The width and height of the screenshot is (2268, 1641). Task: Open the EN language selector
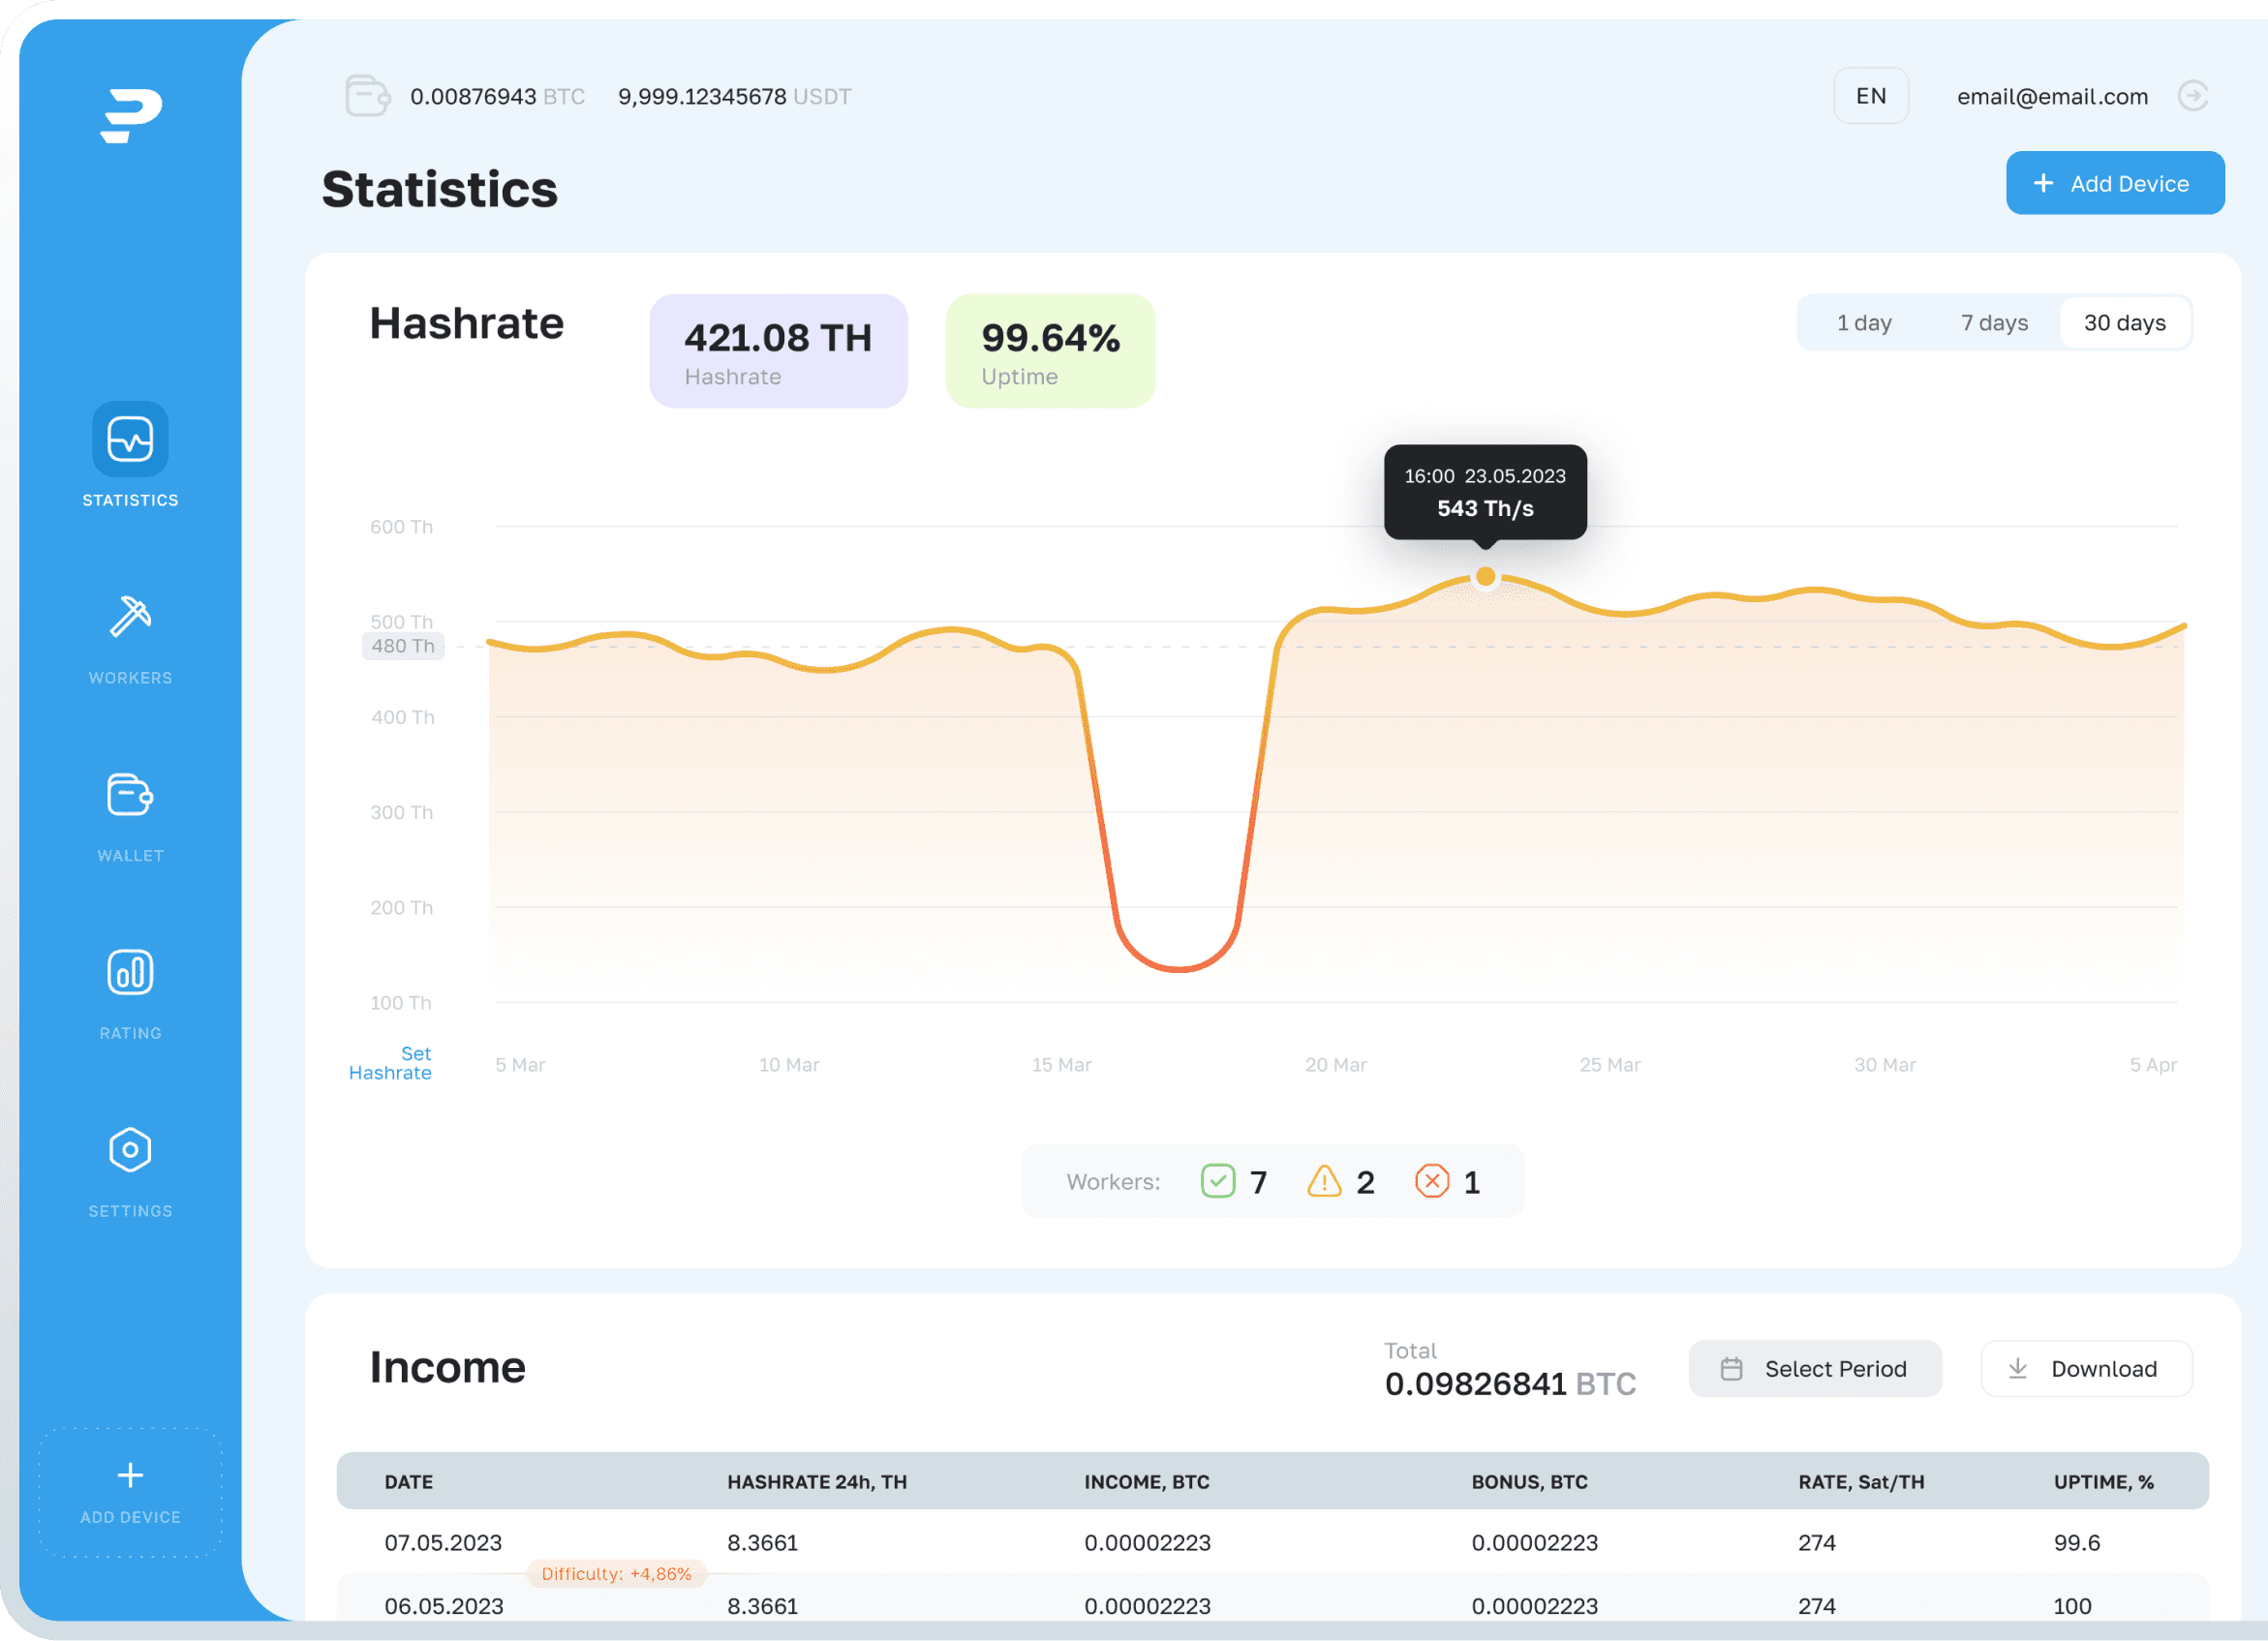tap(1870, 96)
